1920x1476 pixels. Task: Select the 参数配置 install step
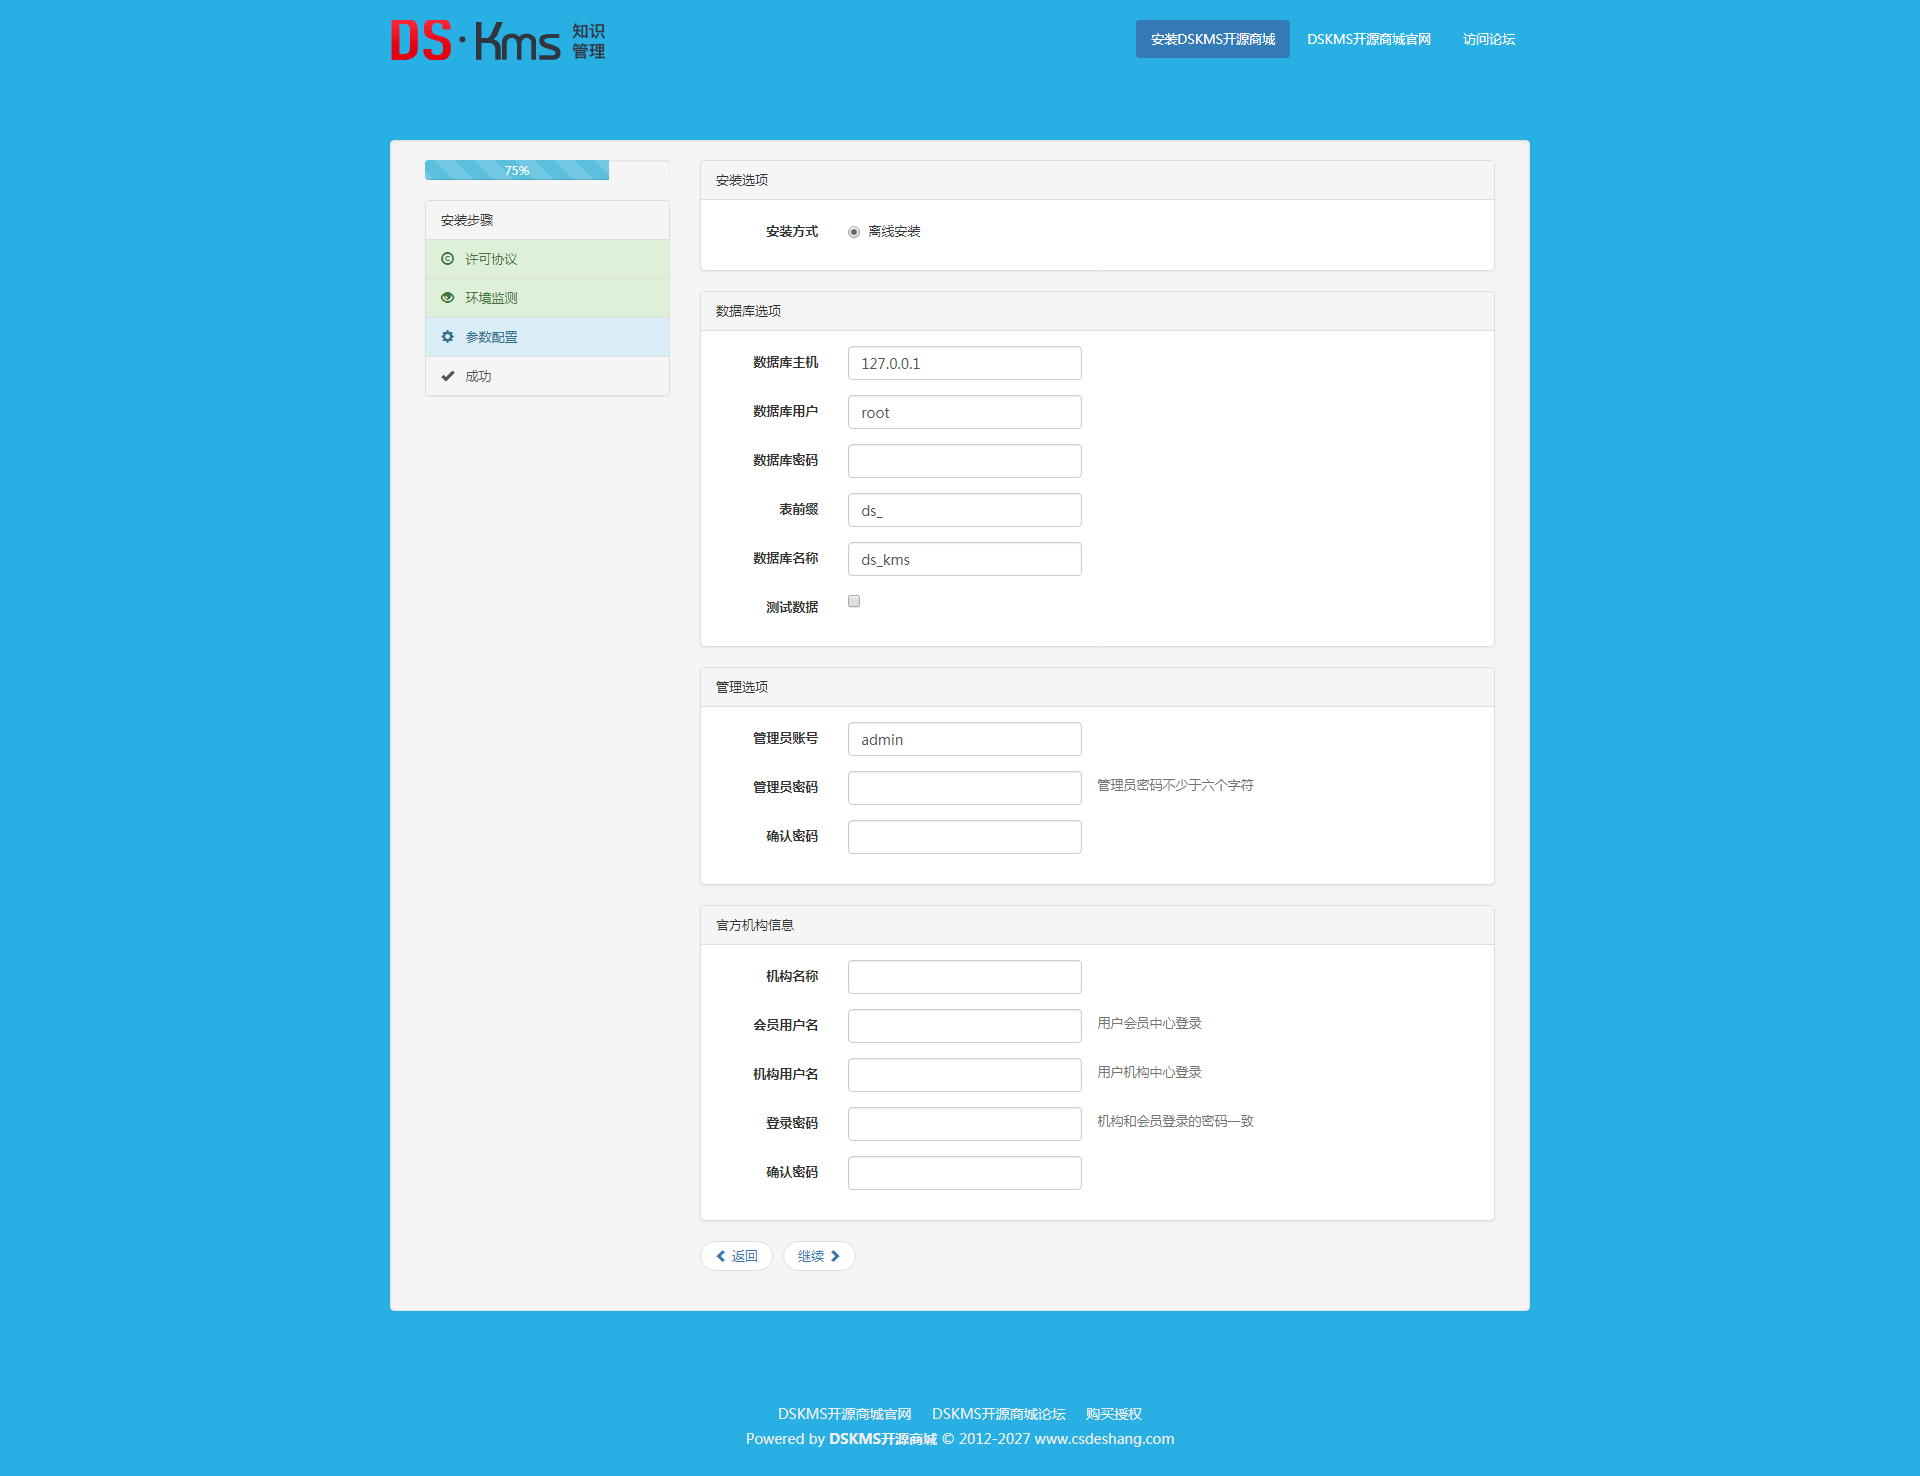point(547,337)
